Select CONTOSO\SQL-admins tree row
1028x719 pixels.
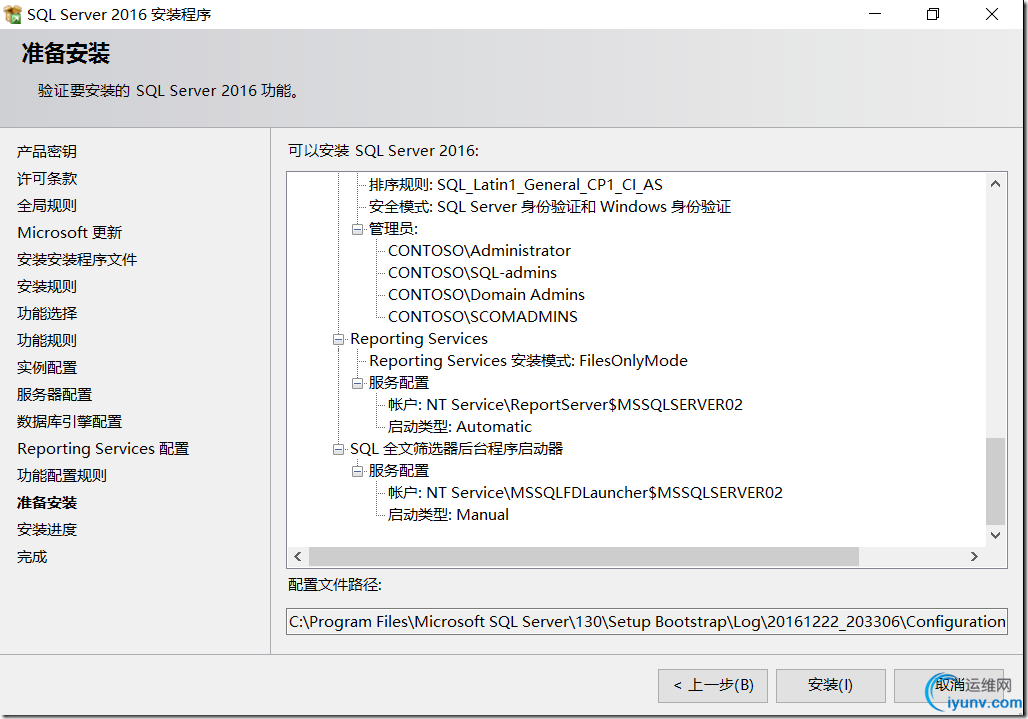click(472, 273)
